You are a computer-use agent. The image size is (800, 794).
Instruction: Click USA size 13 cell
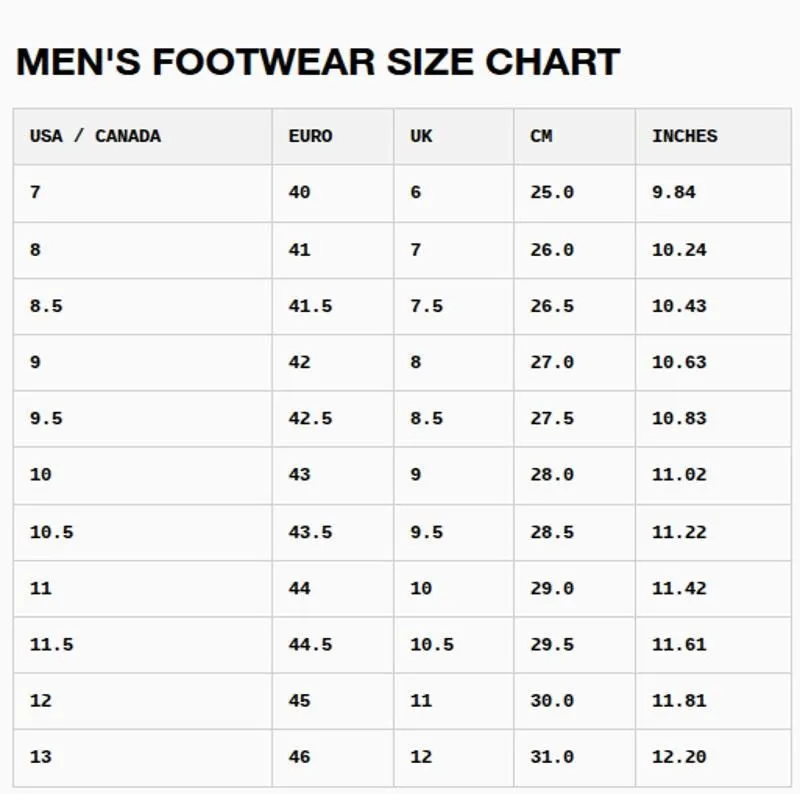tap(143, 758)
